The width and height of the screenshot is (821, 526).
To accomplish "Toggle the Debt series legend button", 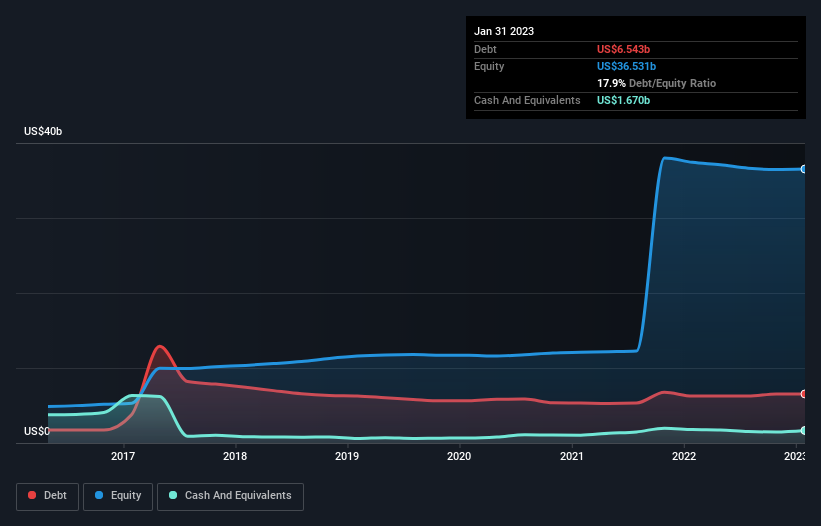I will pos(48,496).
